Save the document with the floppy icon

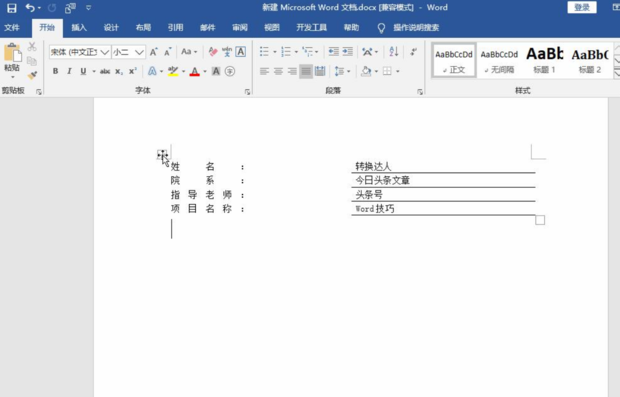[12, 8]
